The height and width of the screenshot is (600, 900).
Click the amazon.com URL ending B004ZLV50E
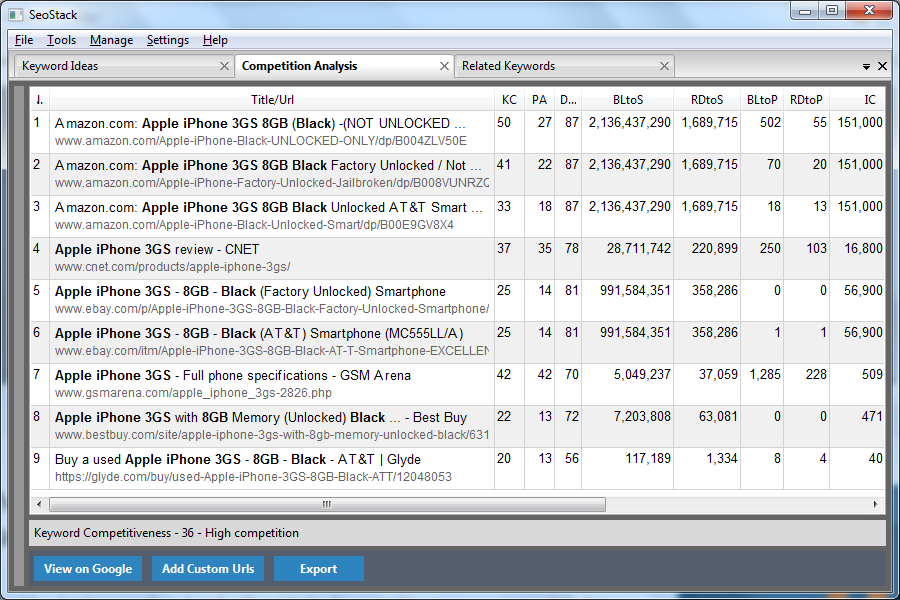point(261,141)
